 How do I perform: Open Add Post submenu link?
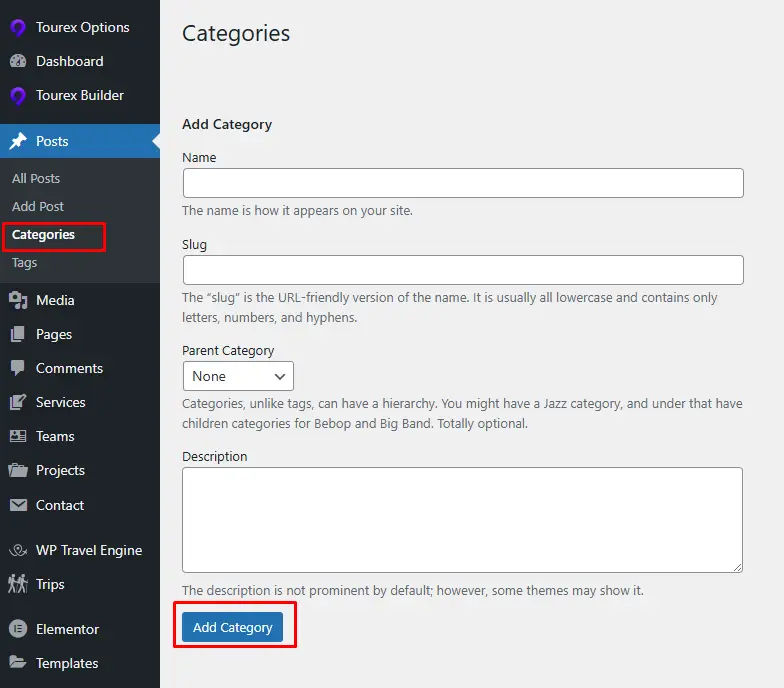pyautogui.click(x=38, y=206)
